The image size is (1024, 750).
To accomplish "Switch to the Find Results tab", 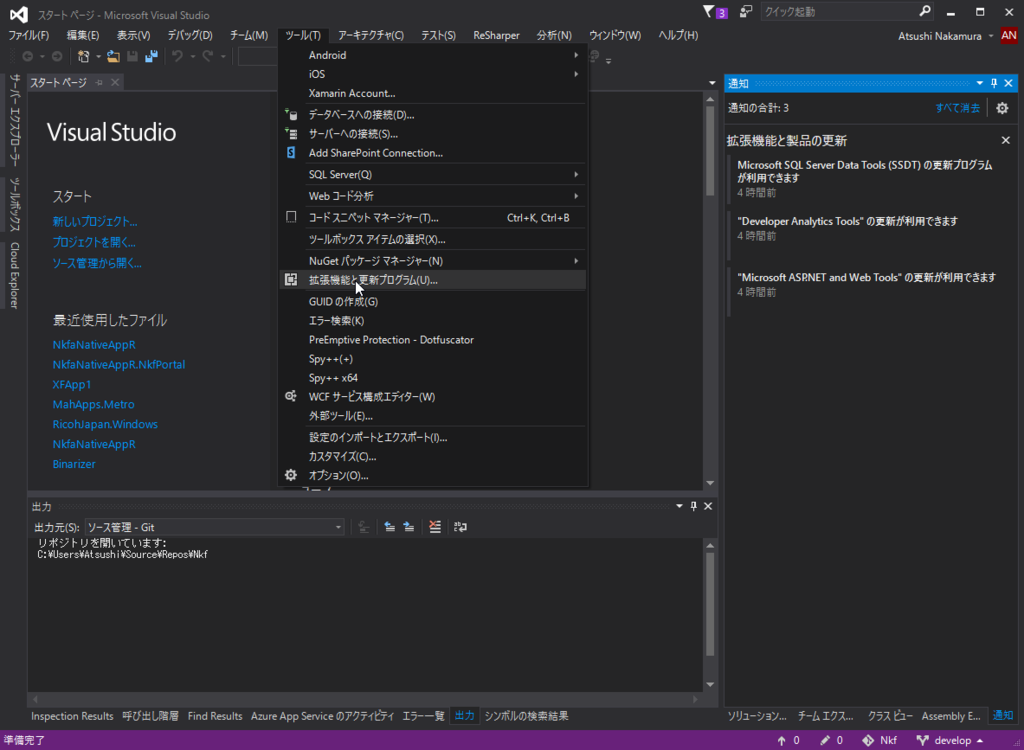I will pos(215,716).
